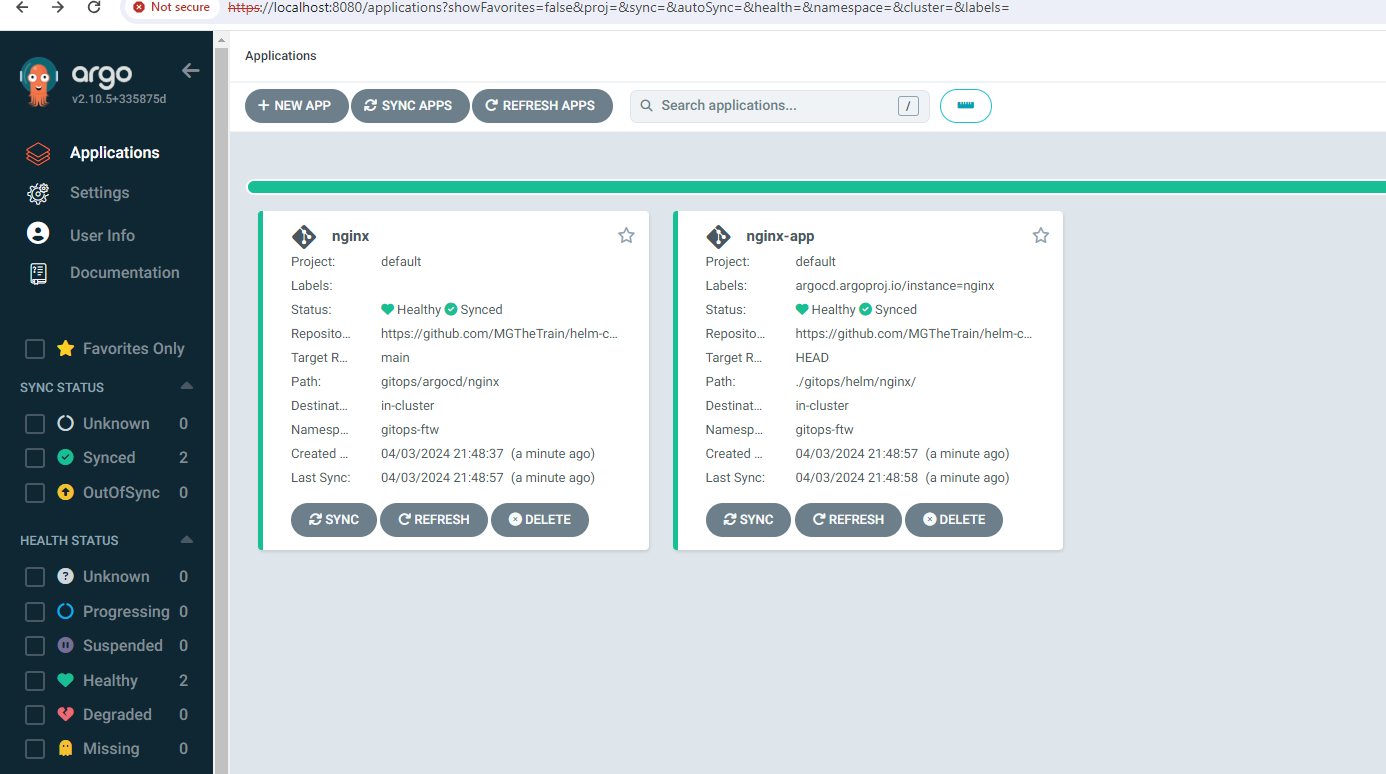Favorite the nginx-app application with star
Image resolution: width=1386 pixels, height=774 pixels.
pyautogui.click(x=1041, y=236)
